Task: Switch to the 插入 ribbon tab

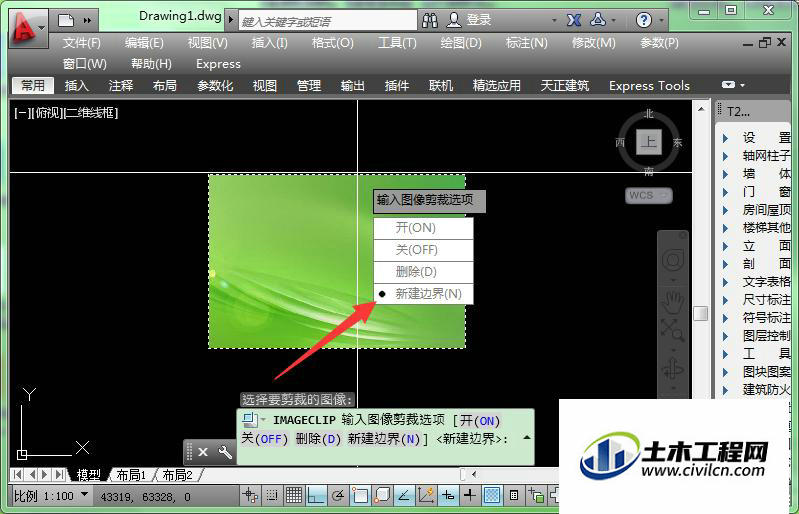Action: tap(77, 86)
